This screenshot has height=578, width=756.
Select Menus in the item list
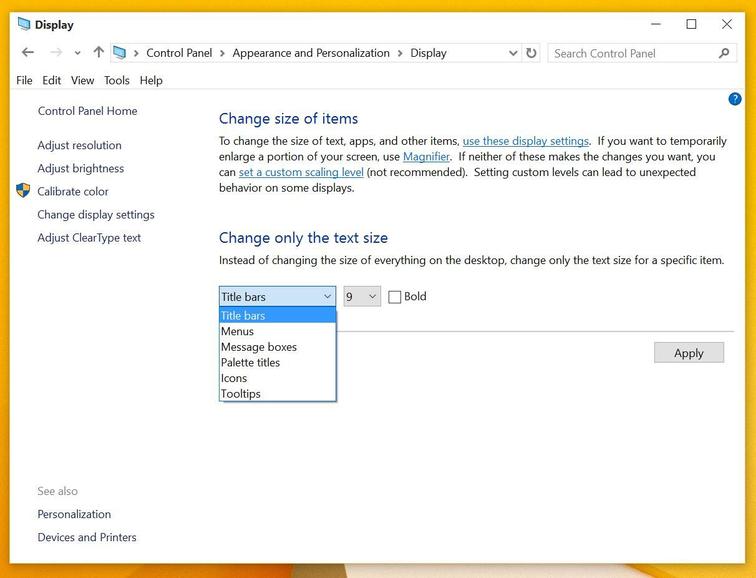277,331
